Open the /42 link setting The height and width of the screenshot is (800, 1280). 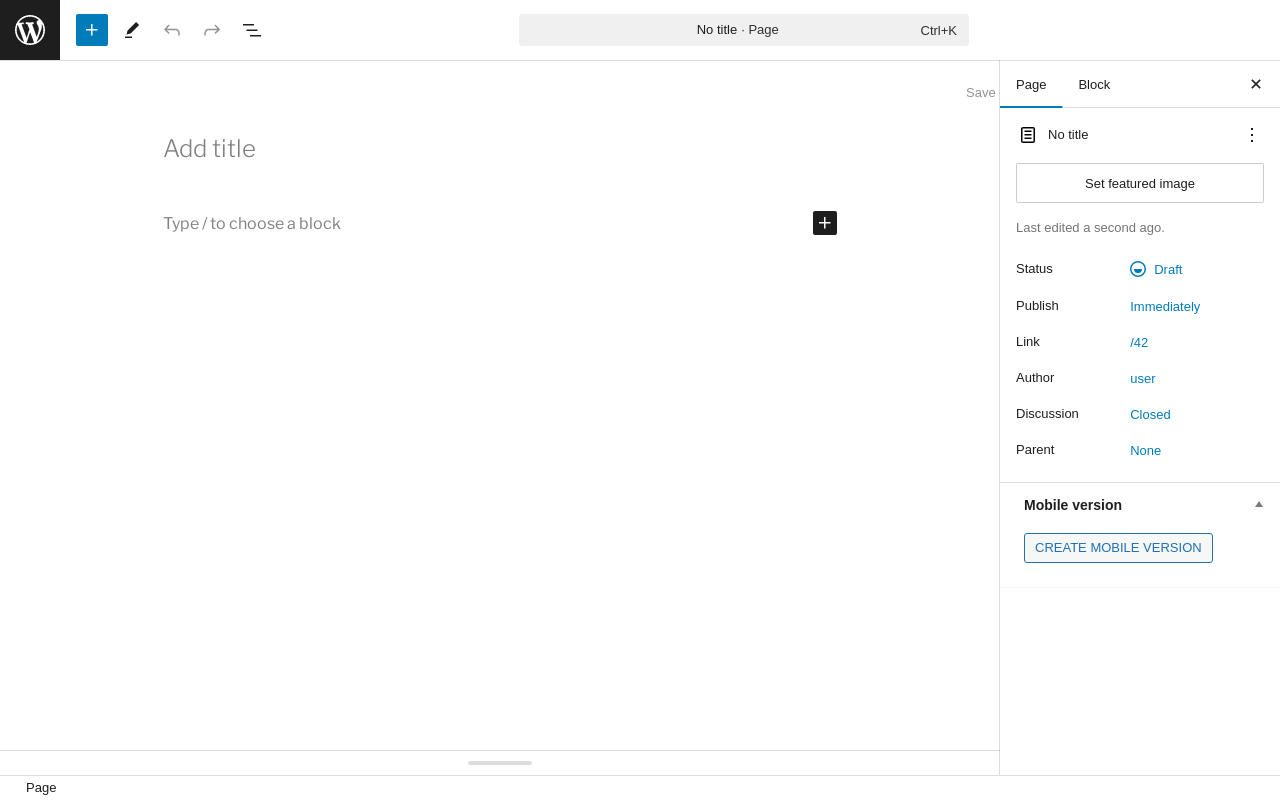pyautogui.click(x=1139, y=342)
